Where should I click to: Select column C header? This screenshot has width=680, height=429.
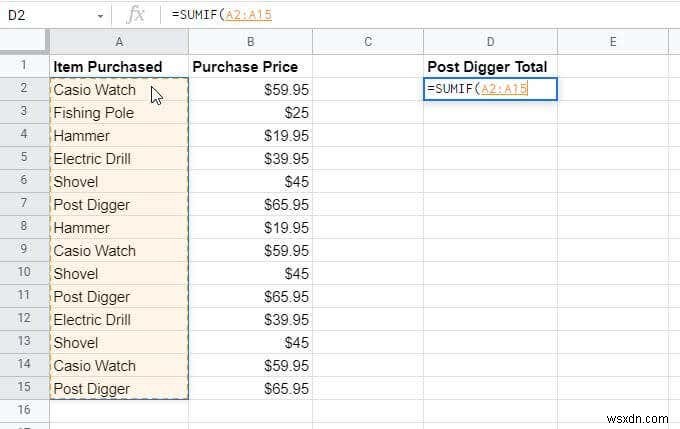pyautogui.click(x=368, y=41)
